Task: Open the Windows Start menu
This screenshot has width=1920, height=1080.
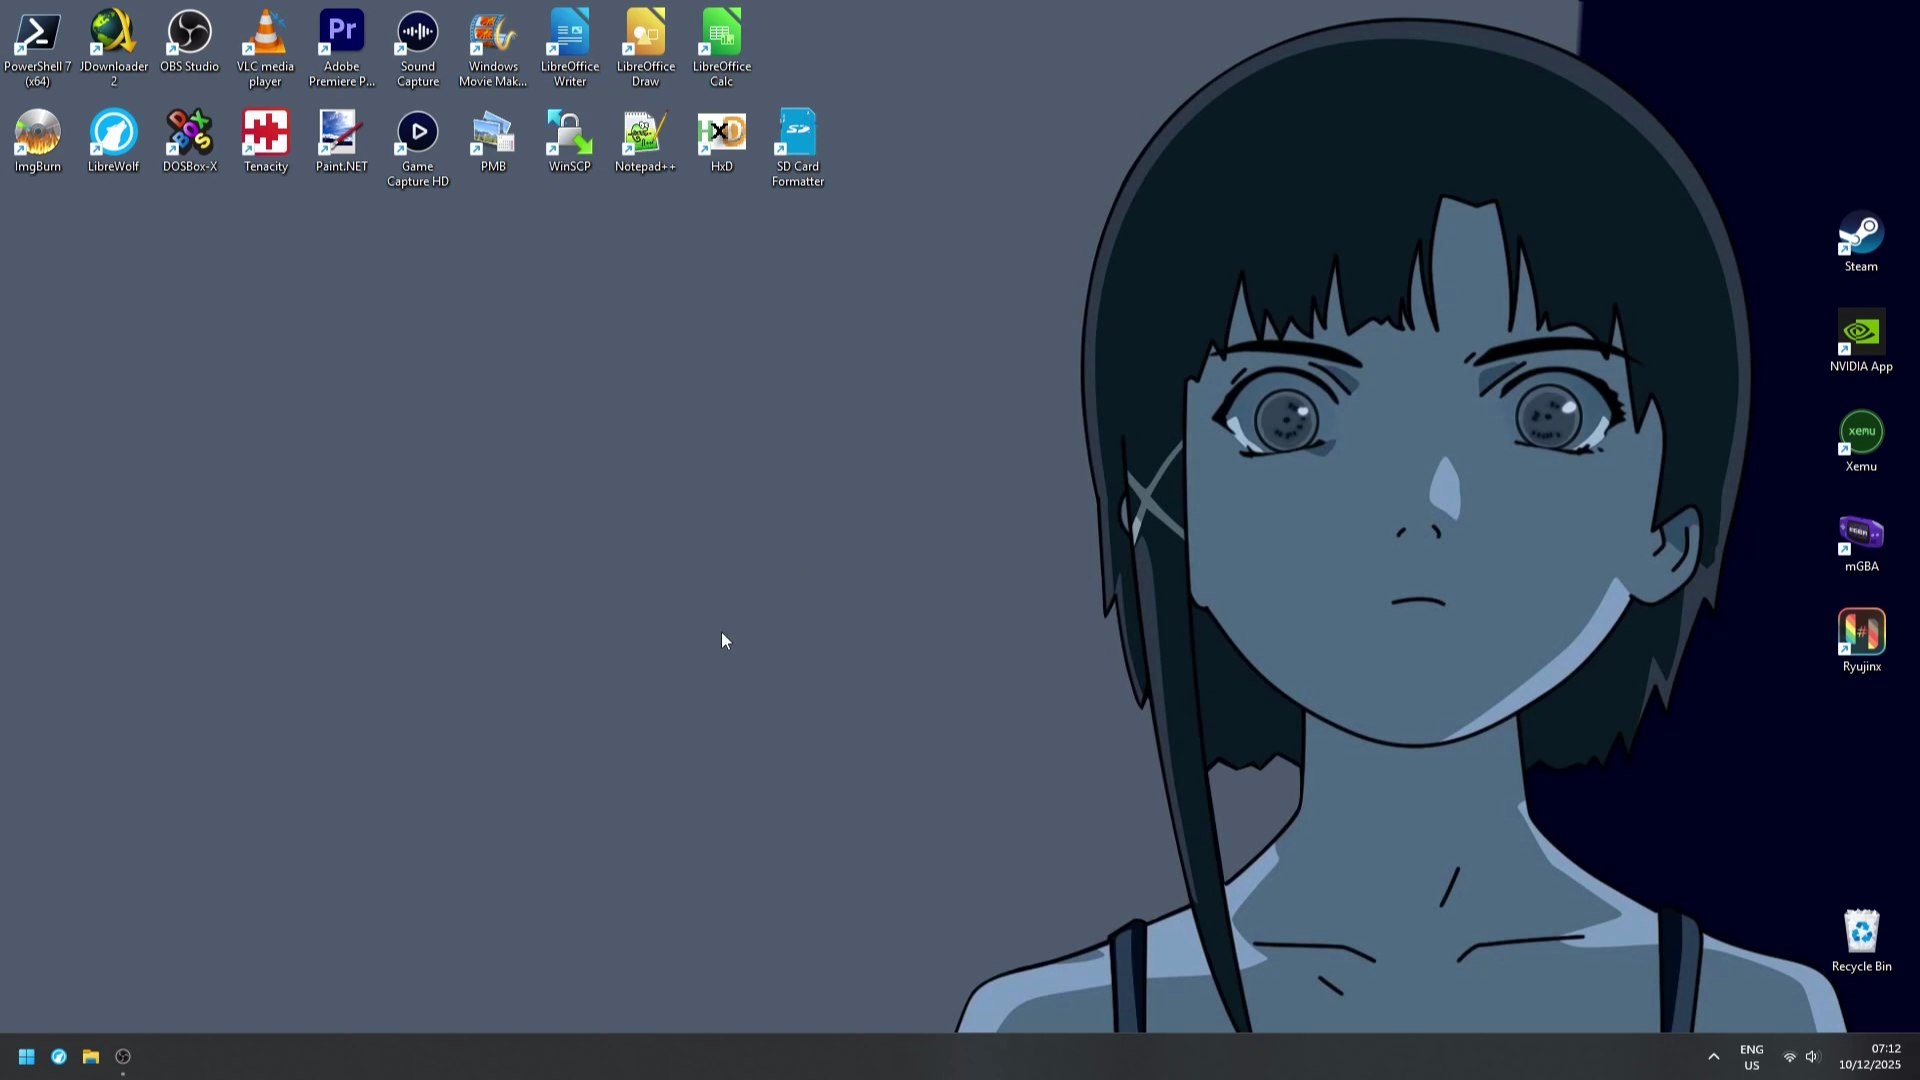Action: pos(27,1057)
